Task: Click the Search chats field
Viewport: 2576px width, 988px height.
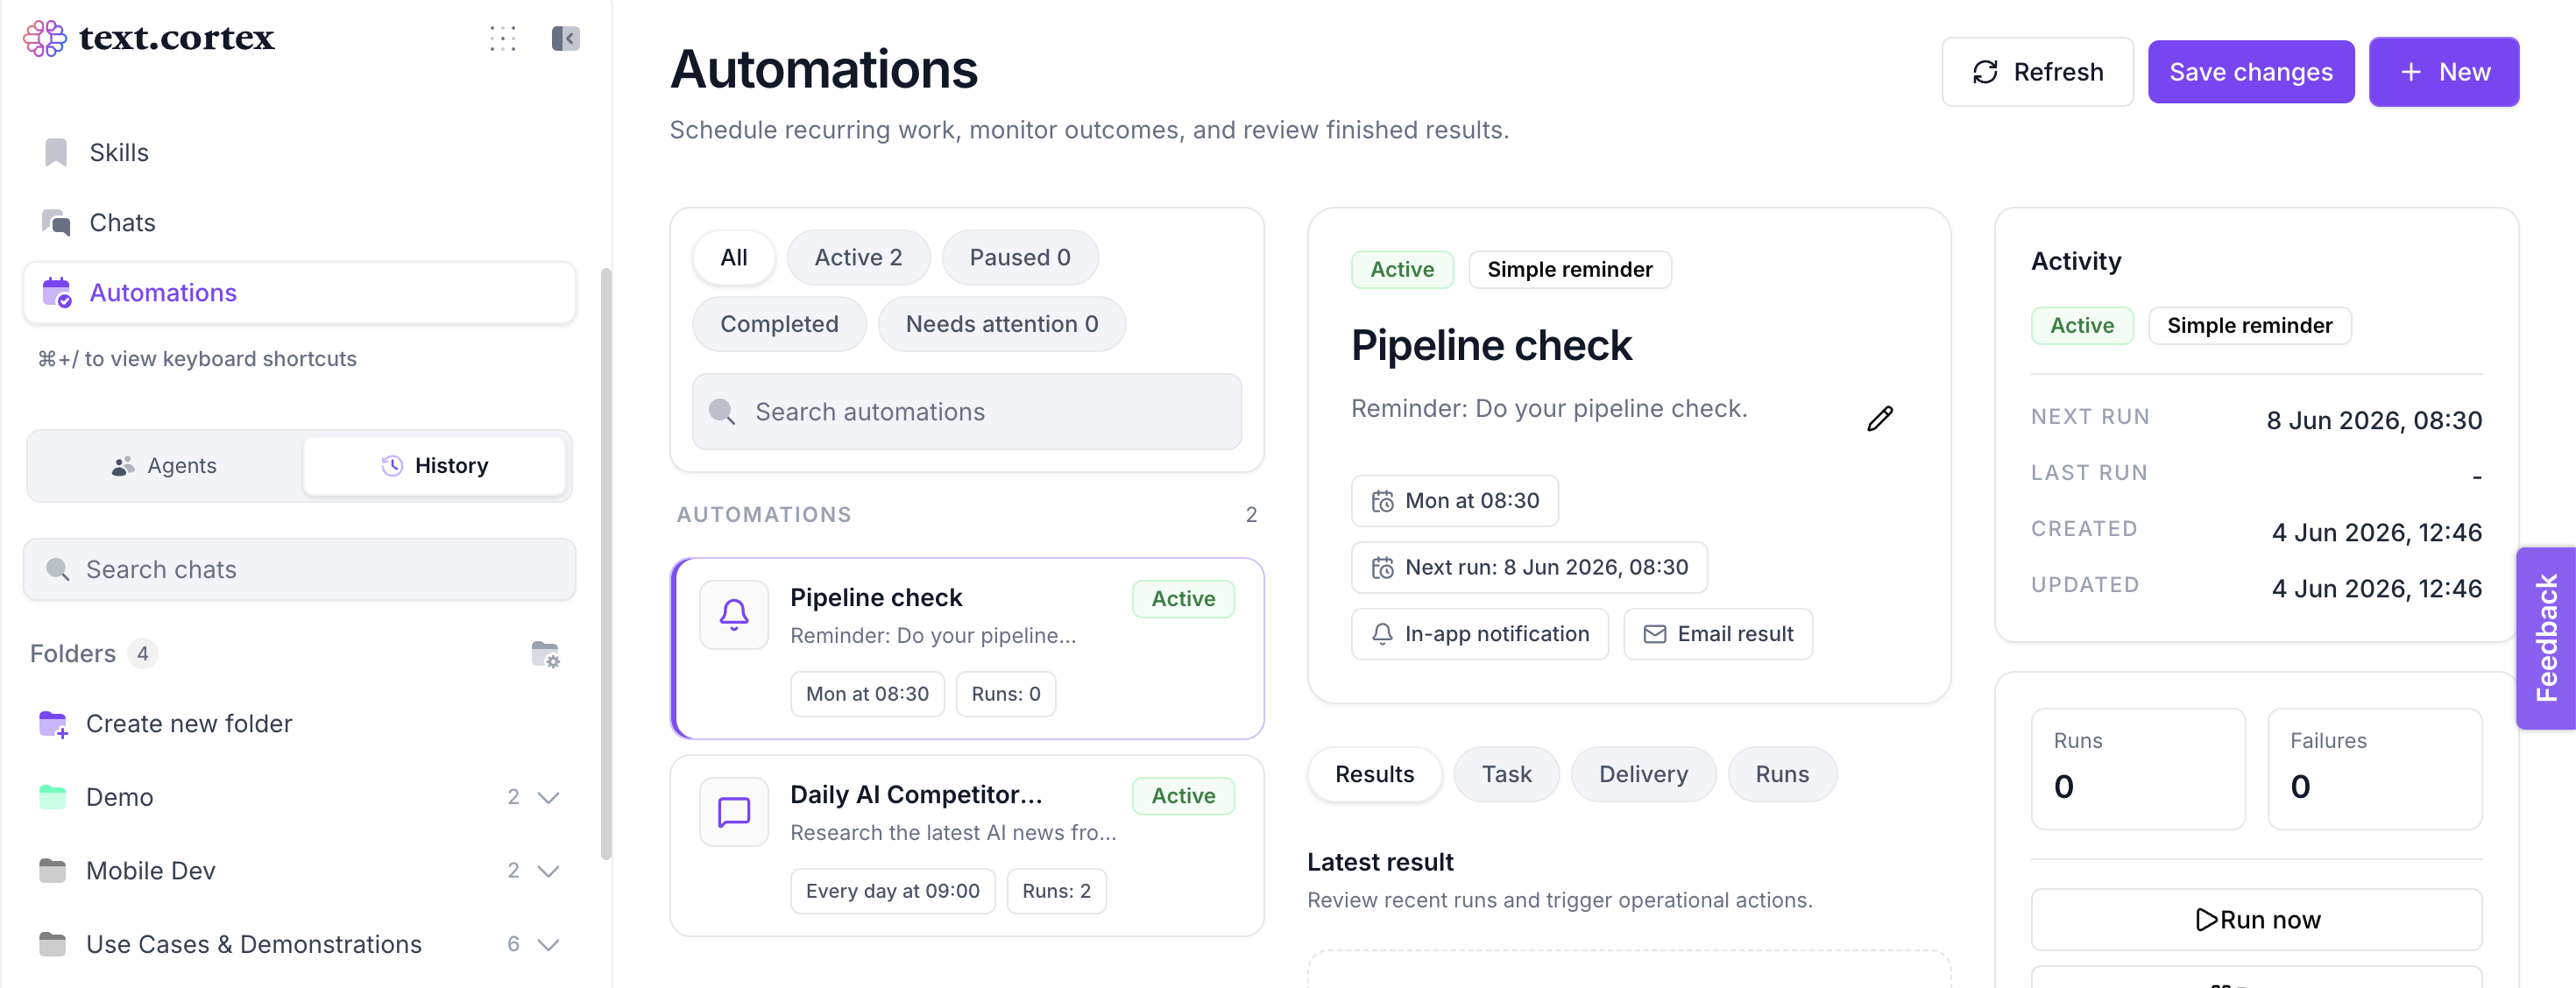Action: (x=299, y=569)
